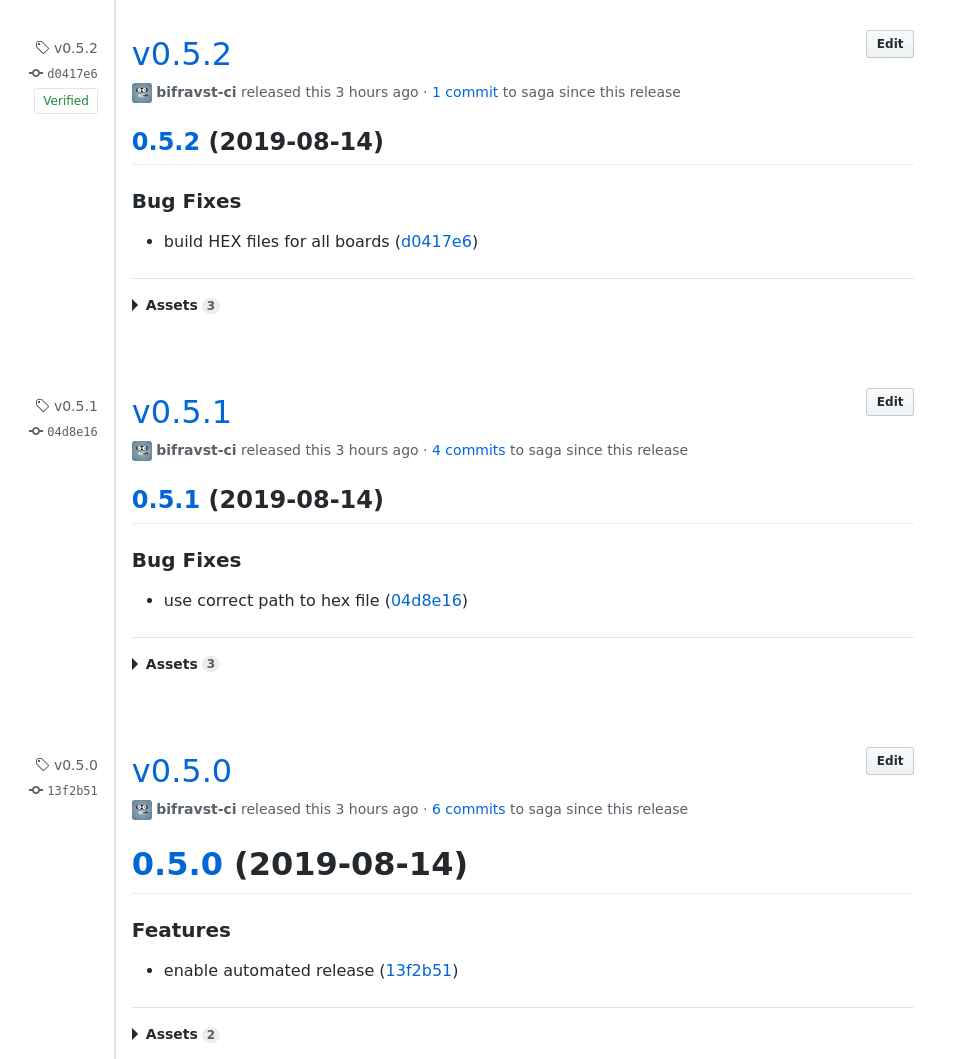The width and height of the screenshot is (959, 1059).
Task: Edit the v0.5.2 release
Action: coord(889,44)
